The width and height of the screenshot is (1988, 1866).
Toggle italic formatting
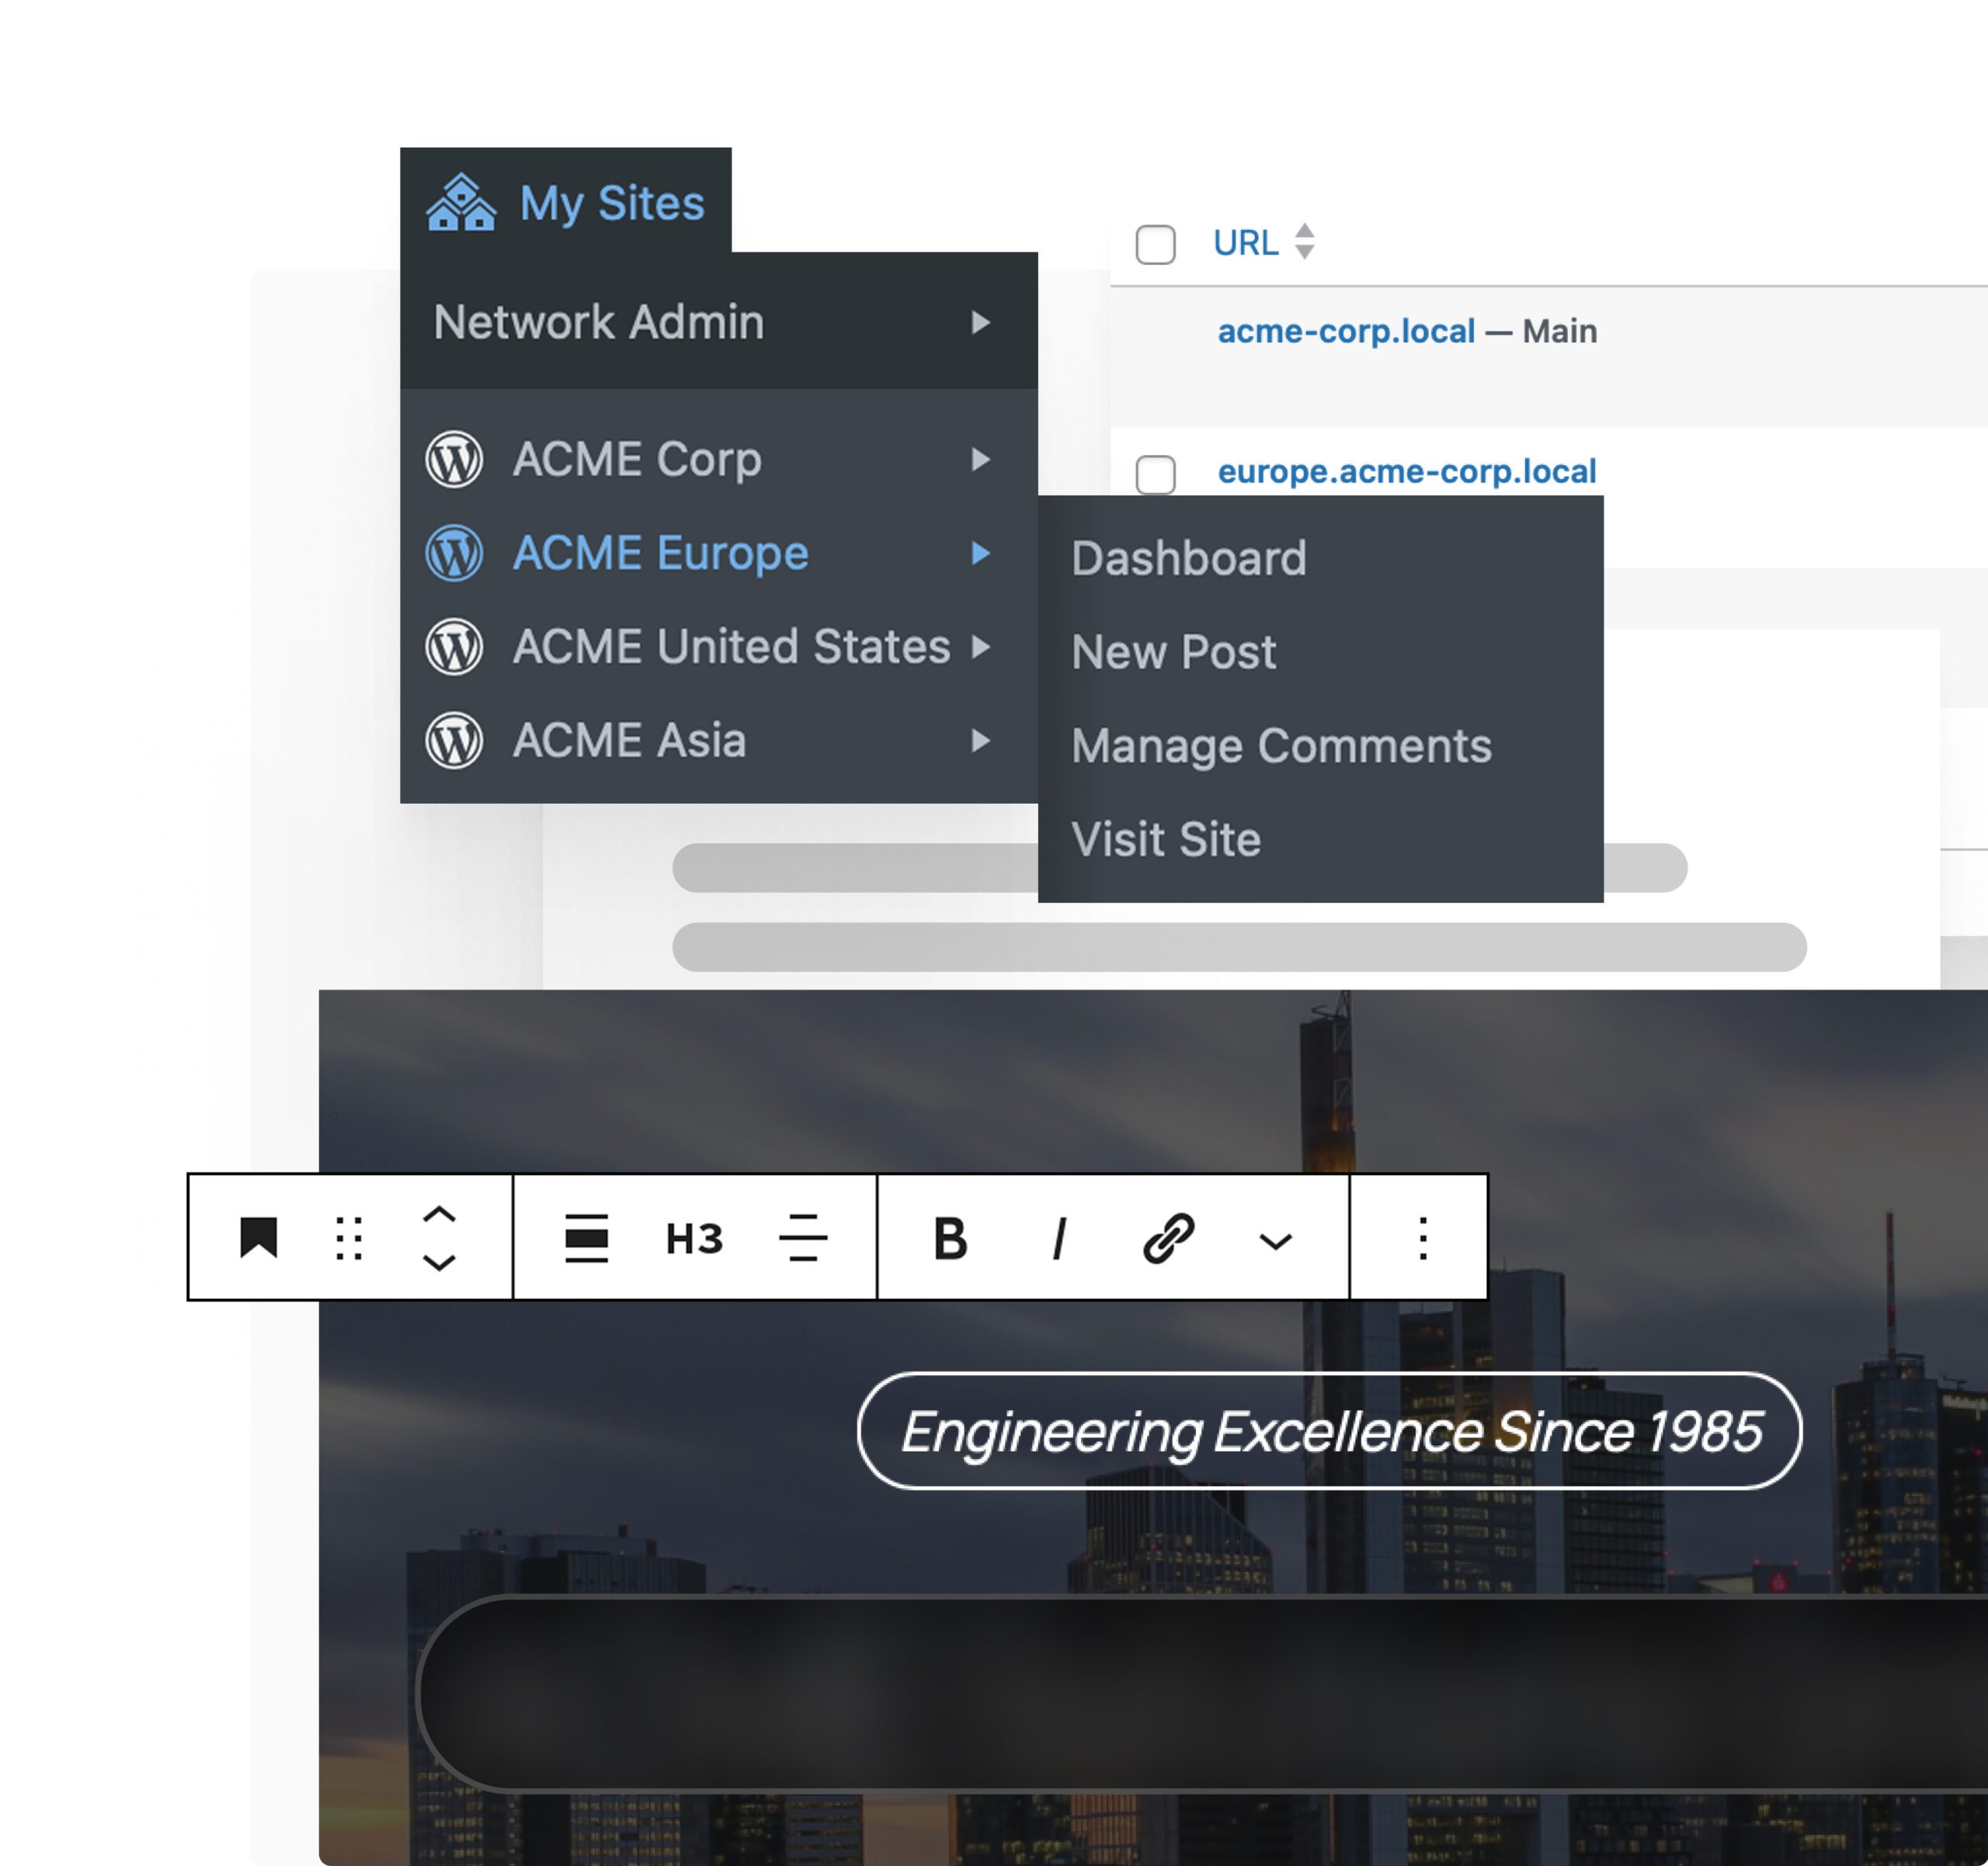(x=1060, y=1238)
